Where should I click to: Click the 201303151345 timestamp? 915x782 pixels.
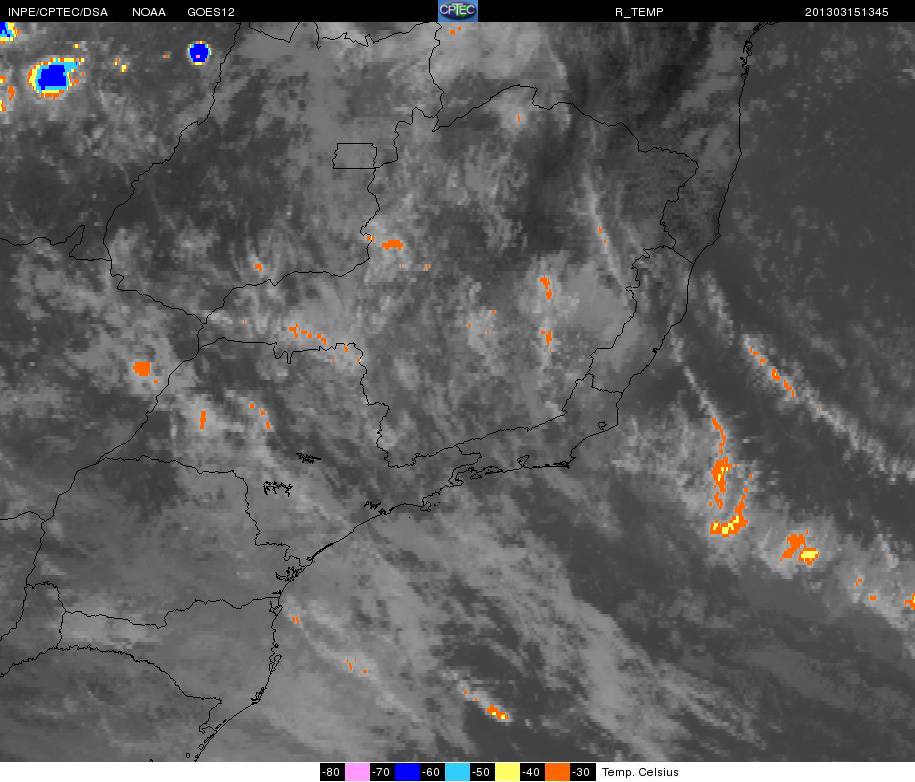846,12
